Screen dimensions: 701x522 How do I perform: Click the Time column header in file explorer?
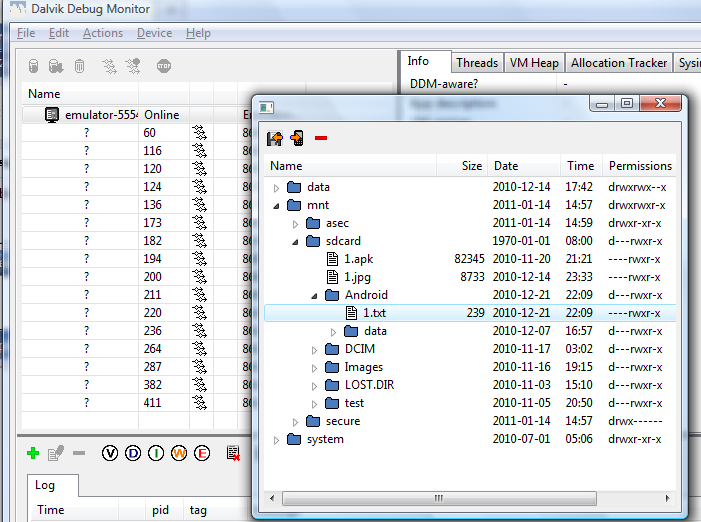[581, 166]
